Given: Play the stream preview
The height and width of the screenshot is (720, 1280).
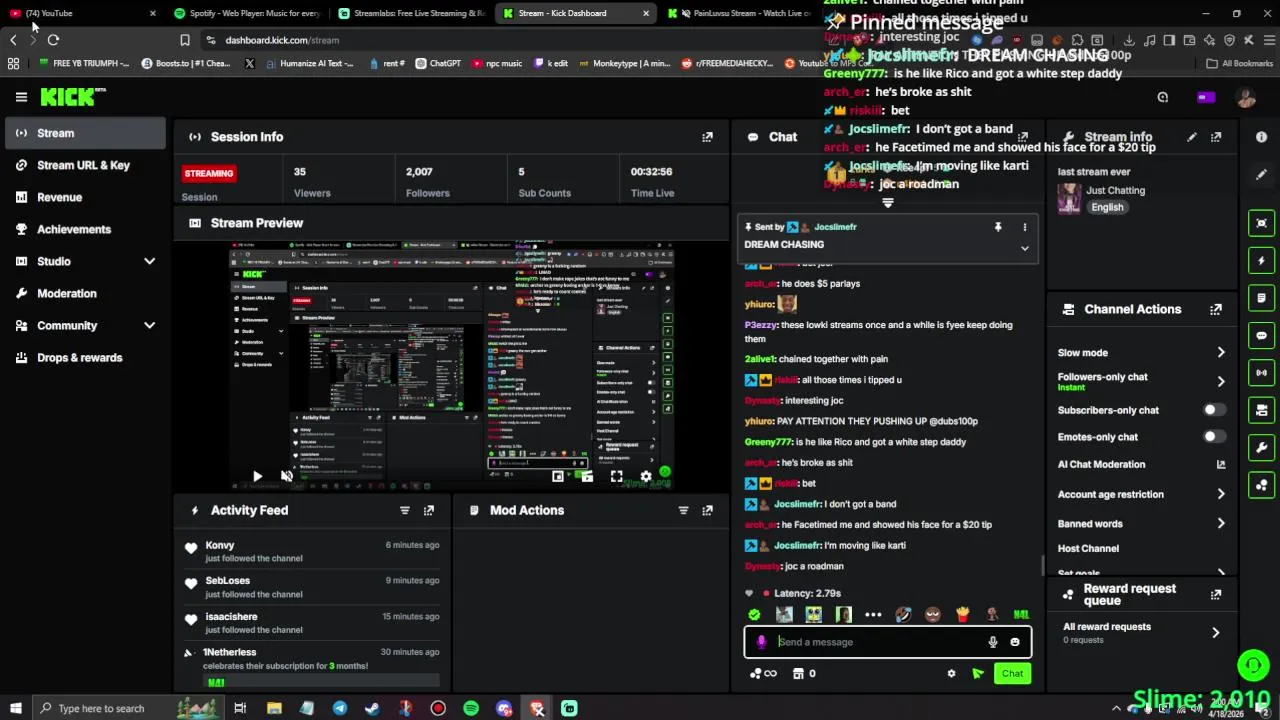Looking at the screenshot, I should coord(257,477).
